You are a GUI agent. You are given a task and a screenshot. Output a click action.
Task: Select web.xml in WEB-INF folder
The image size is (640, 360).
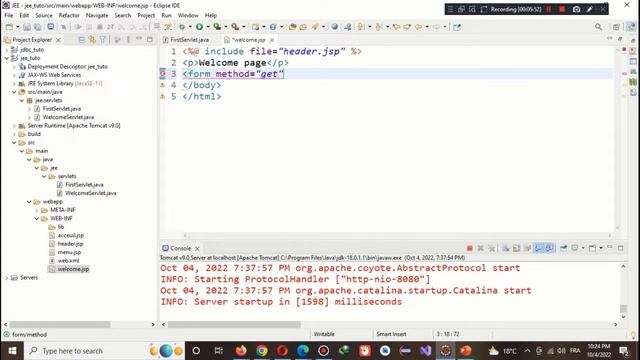pos(68,260)
